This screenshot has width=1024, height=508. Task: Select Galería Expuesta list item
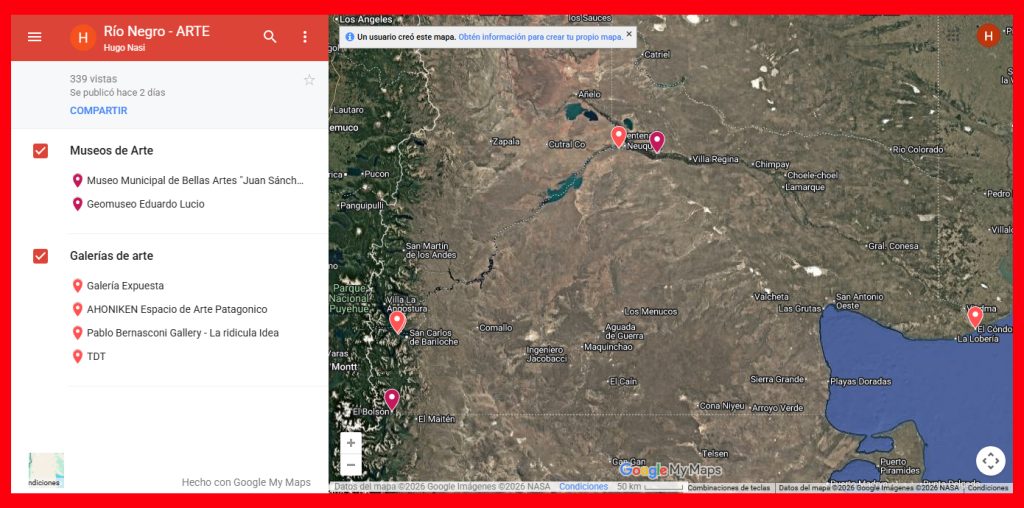point(125,286)
